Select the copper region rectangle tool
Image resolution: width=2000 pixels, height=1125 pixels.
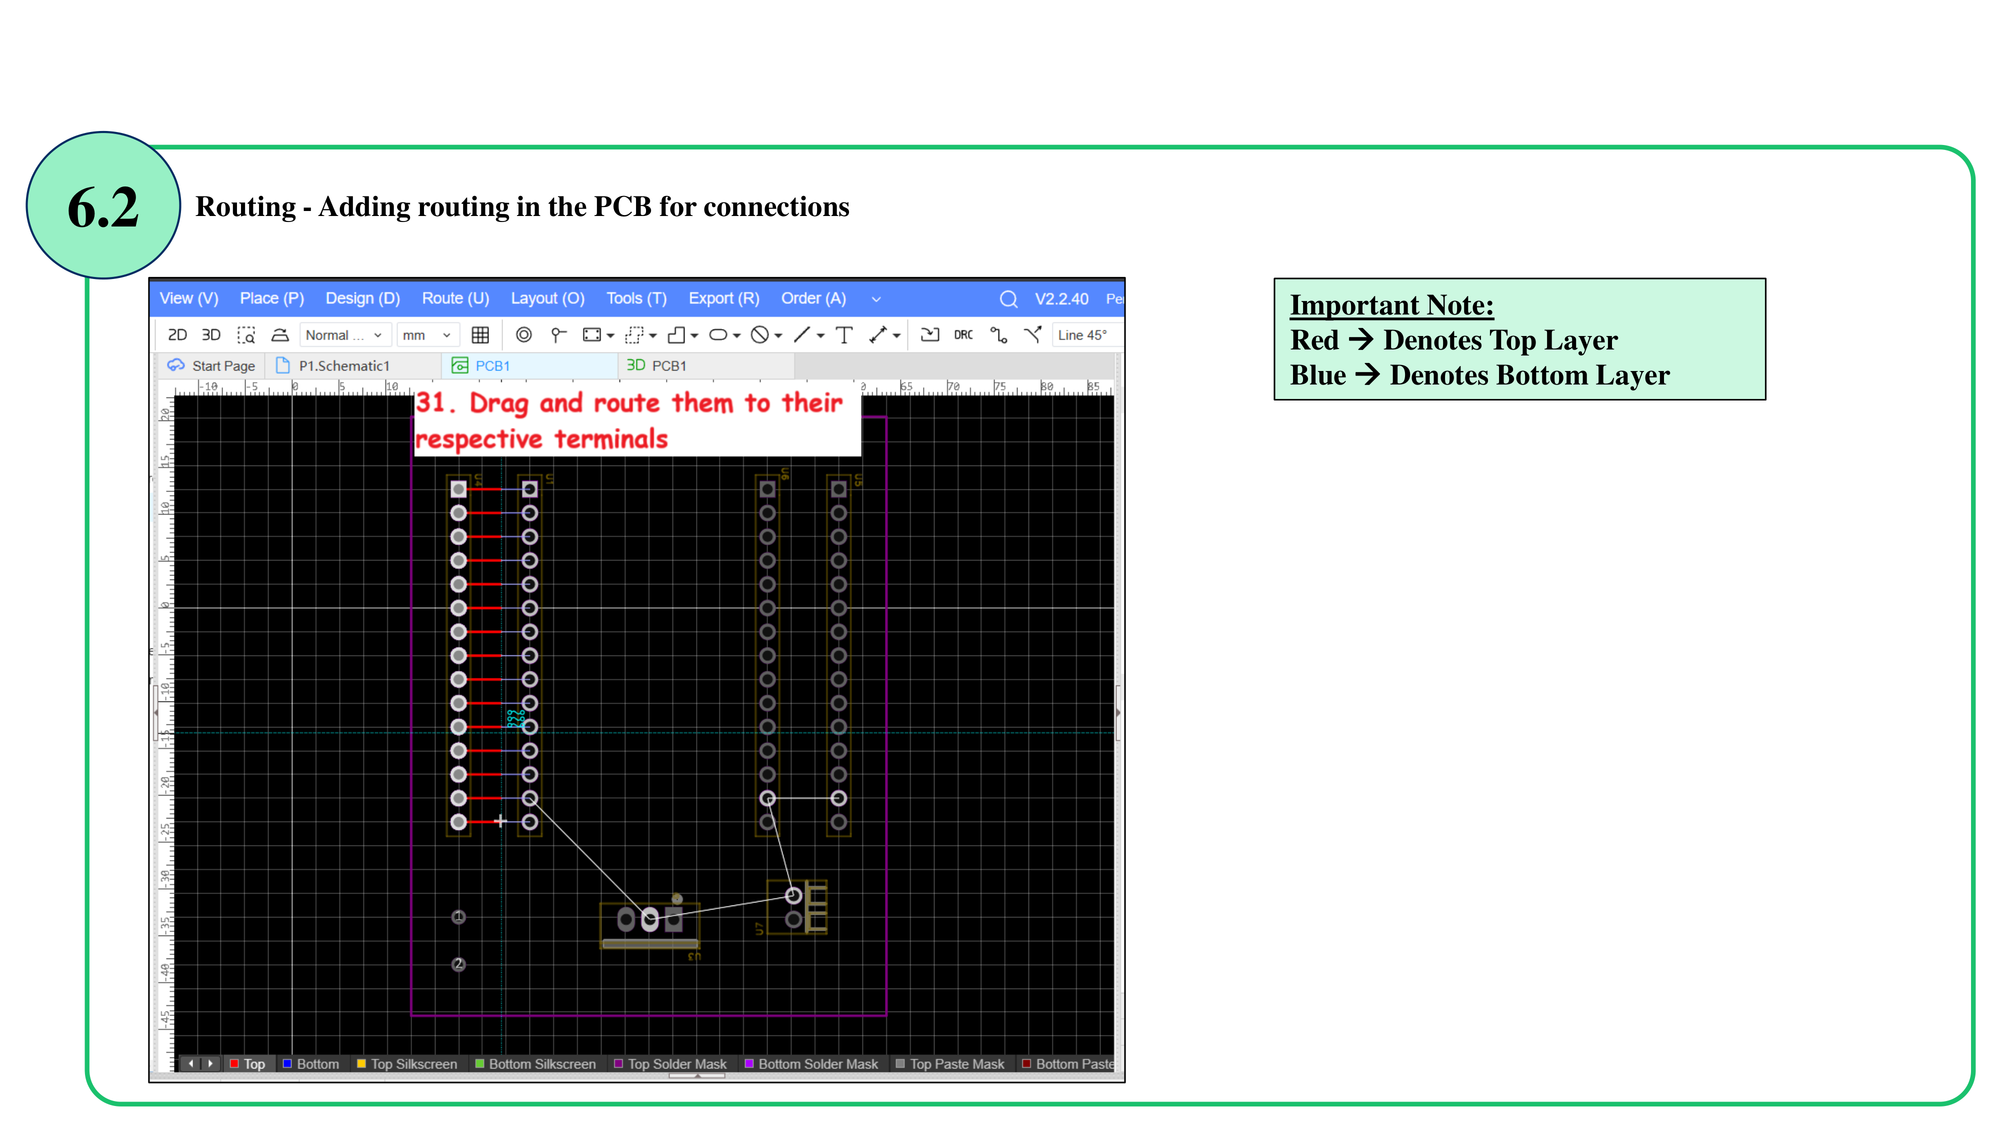(593, 335)
